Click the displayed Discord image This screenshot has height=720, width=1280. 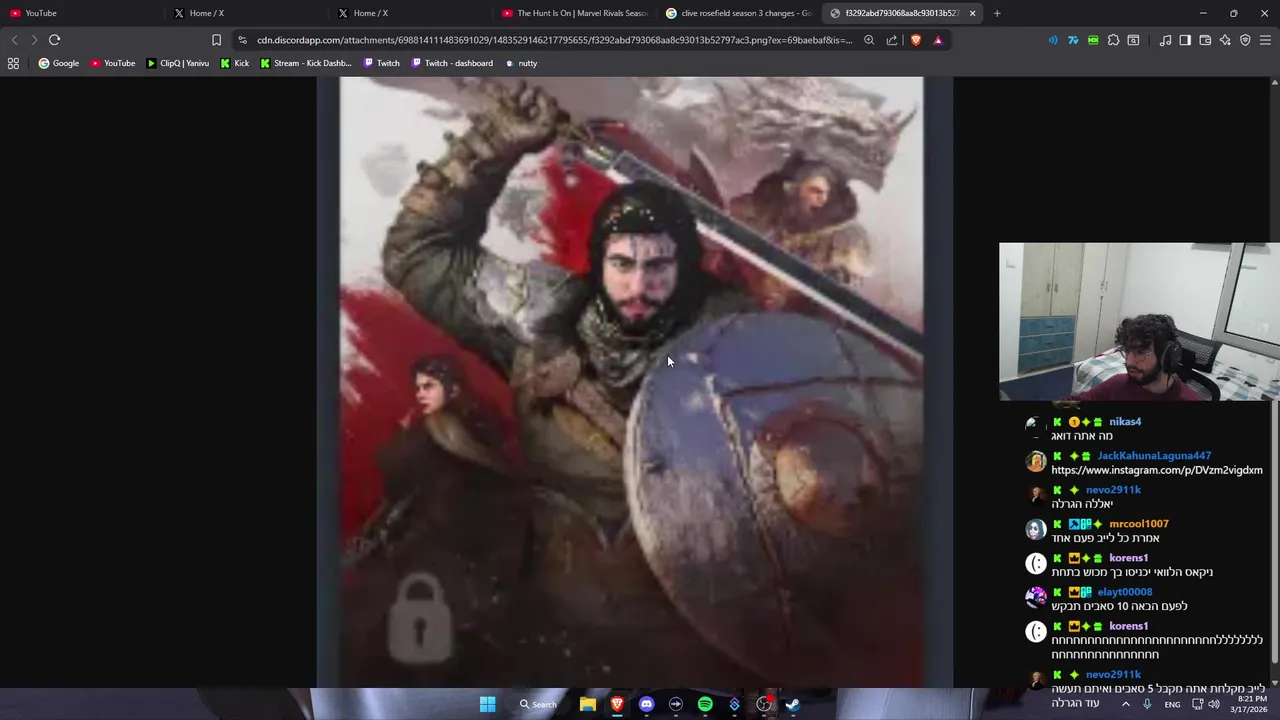[634, 382]
